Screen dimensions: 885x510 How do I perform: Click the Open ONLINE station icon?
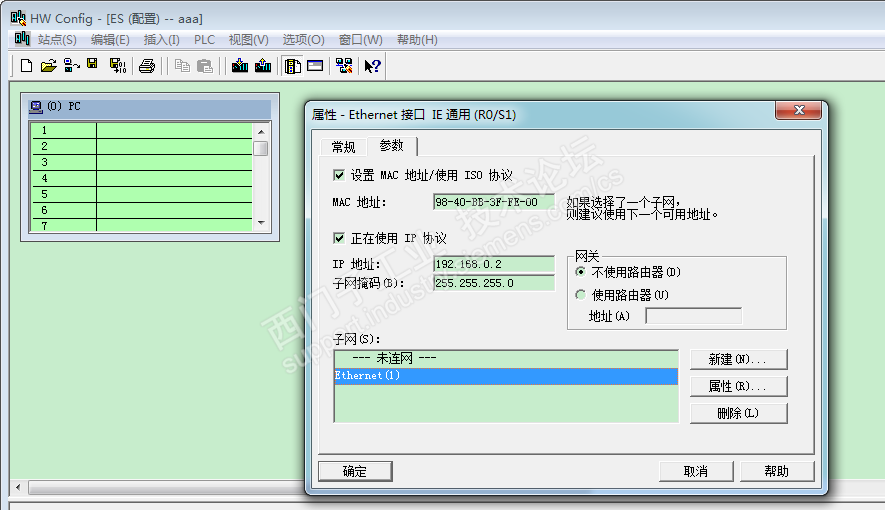coord(72,66)
